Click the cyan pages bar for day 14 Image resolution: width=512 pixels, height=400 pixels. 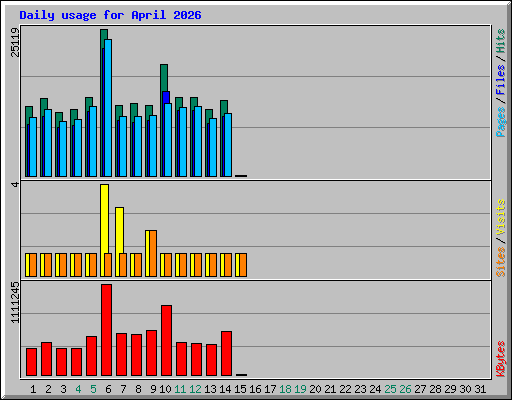click(228, 145)
